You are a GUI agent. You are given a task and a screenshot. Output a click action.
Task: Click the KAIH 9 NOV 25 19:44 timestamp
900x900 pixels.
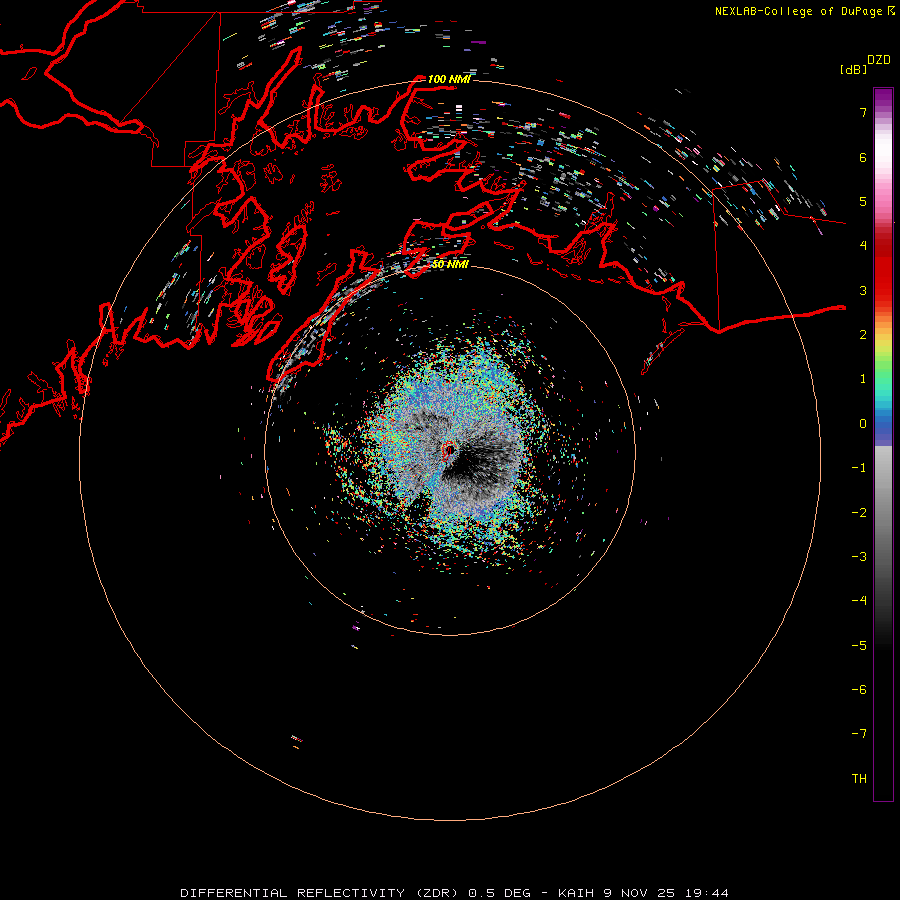[643, 893]
